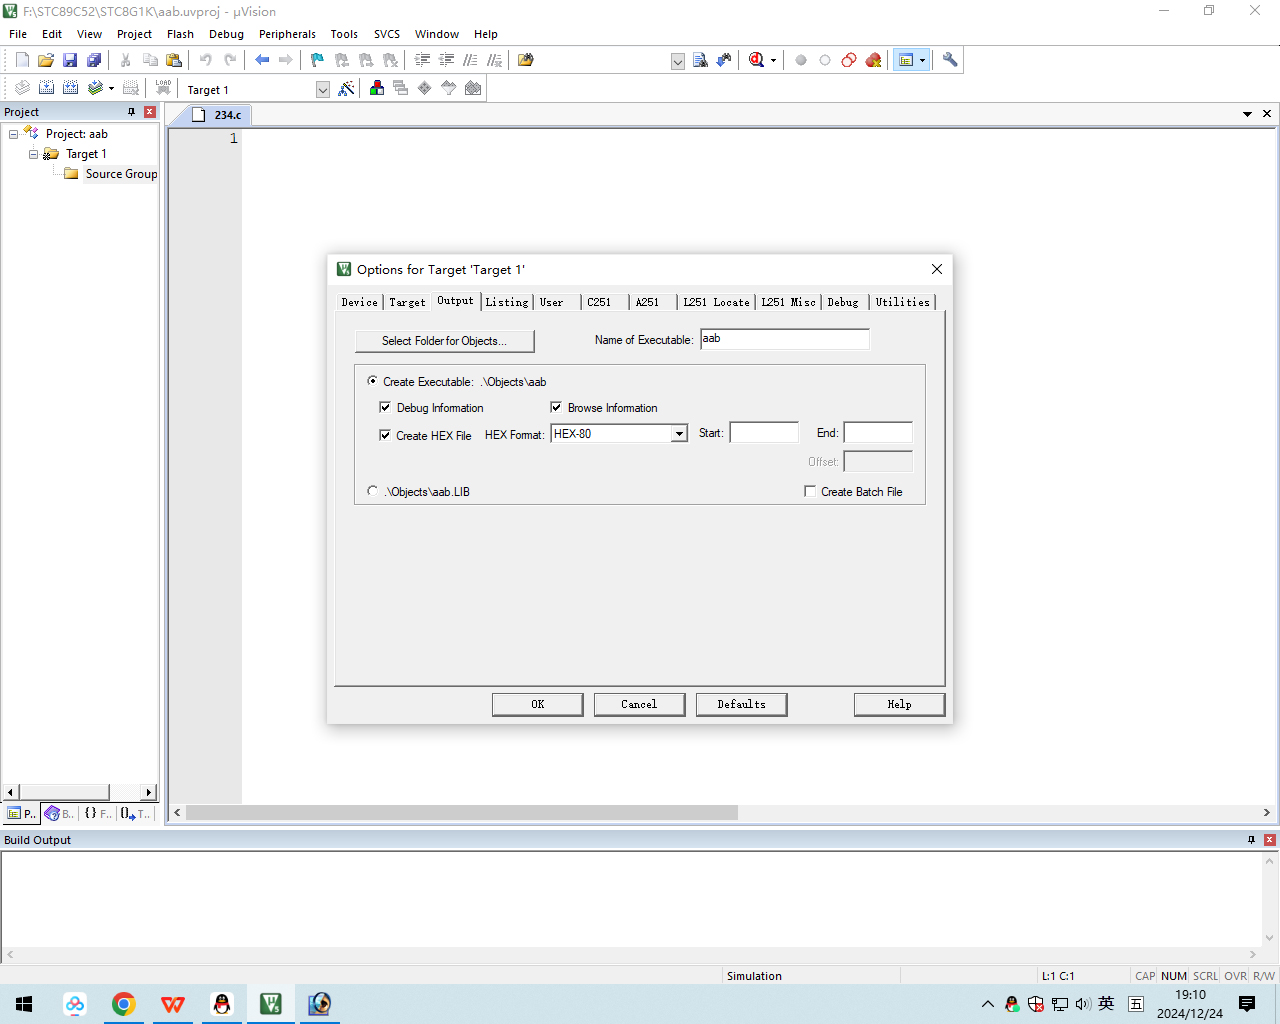
Task: Click the Paste clipboard icon
Action: 174,60
